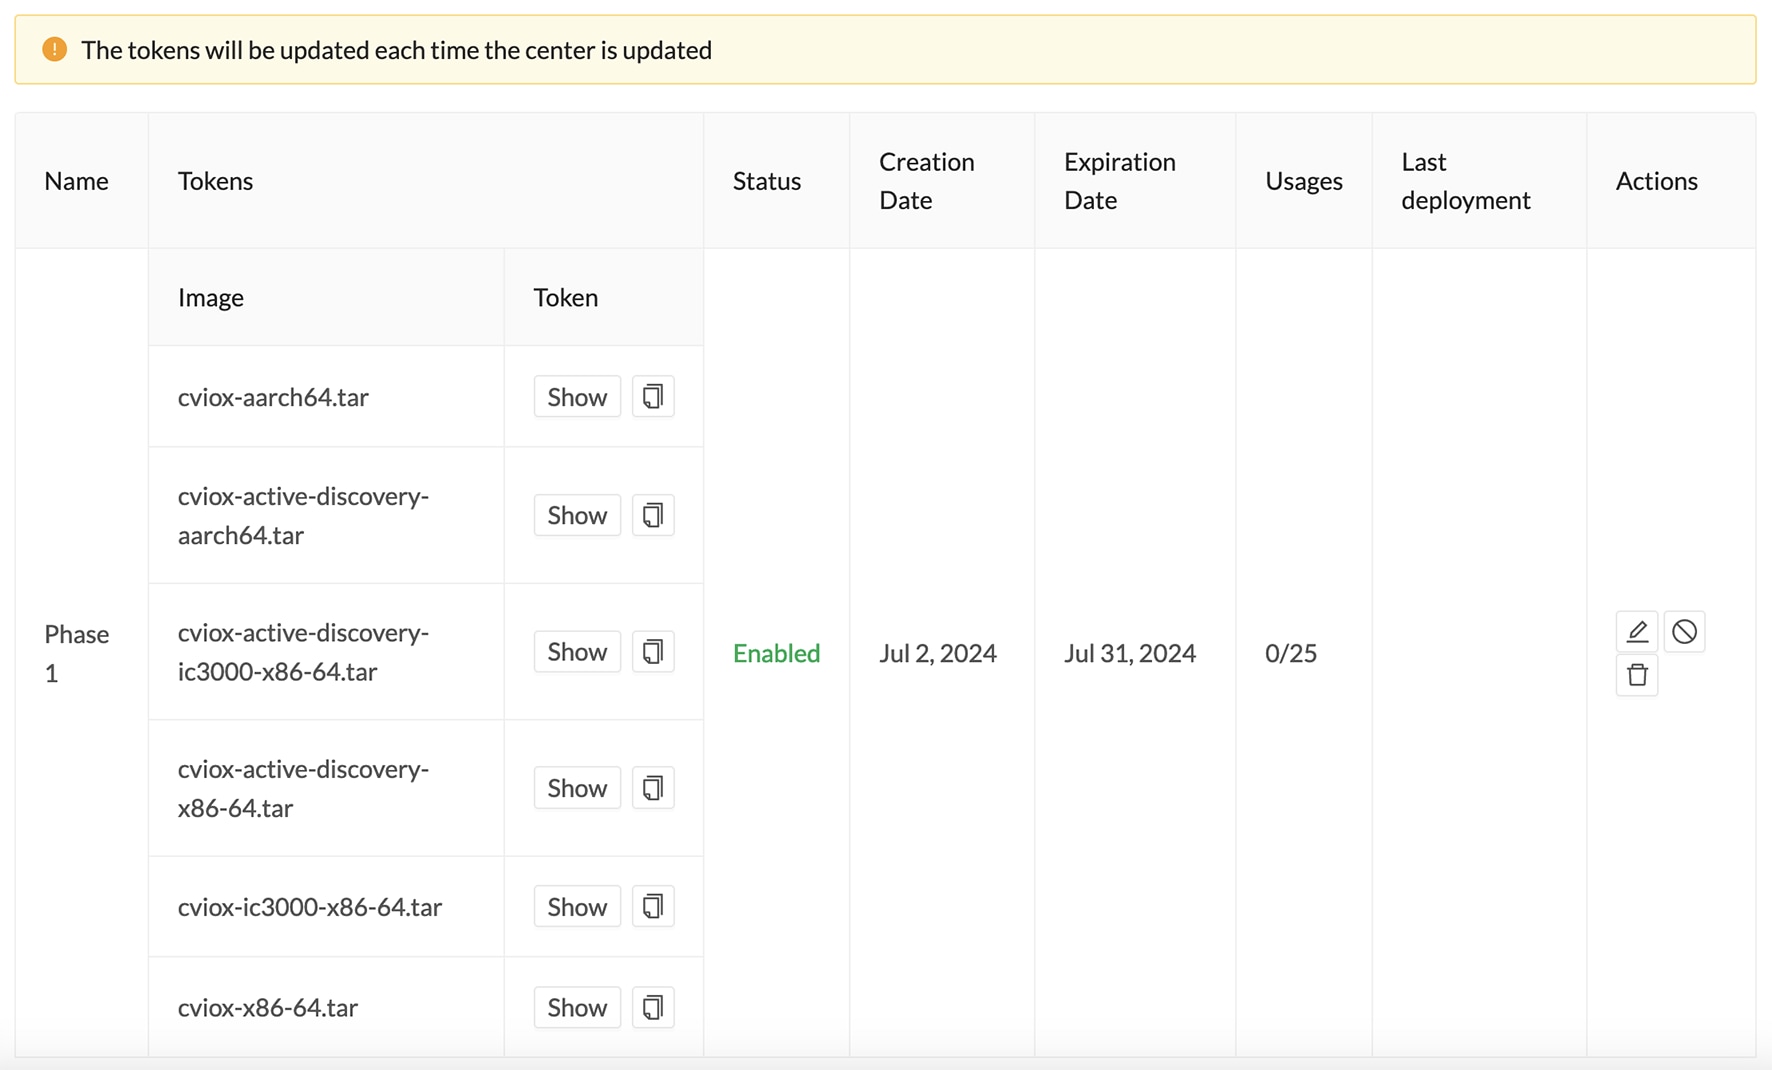The width and height of the screenshot is (1772, 1070).
Task: Copy token for cviox-active-discovery-x86-64.tar
Action: click(653, 788)
